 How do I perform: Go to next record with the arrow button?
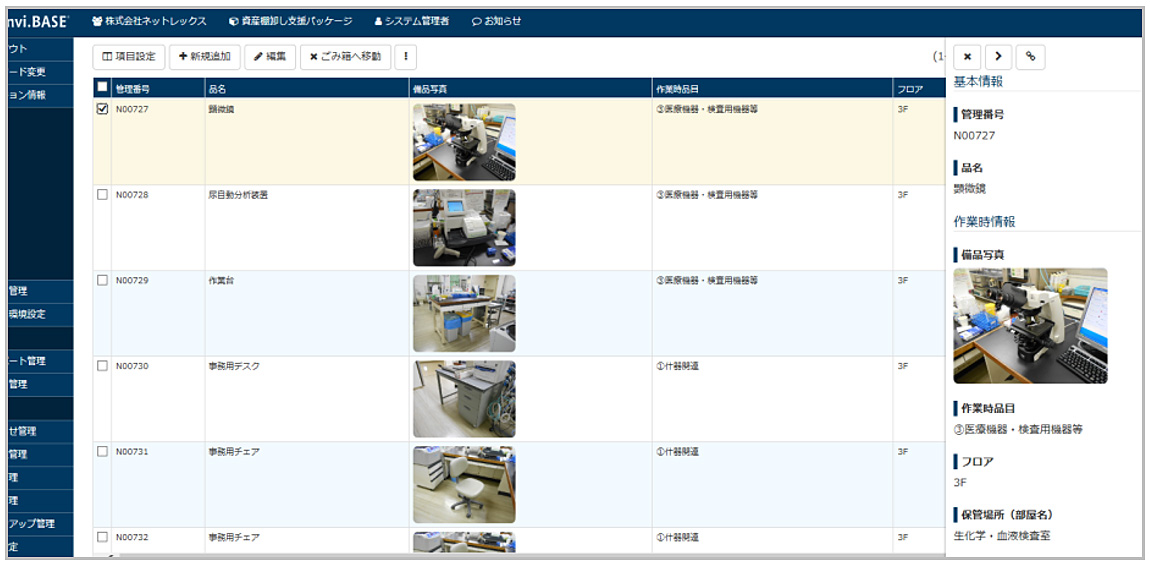click(x=998, y=56)
